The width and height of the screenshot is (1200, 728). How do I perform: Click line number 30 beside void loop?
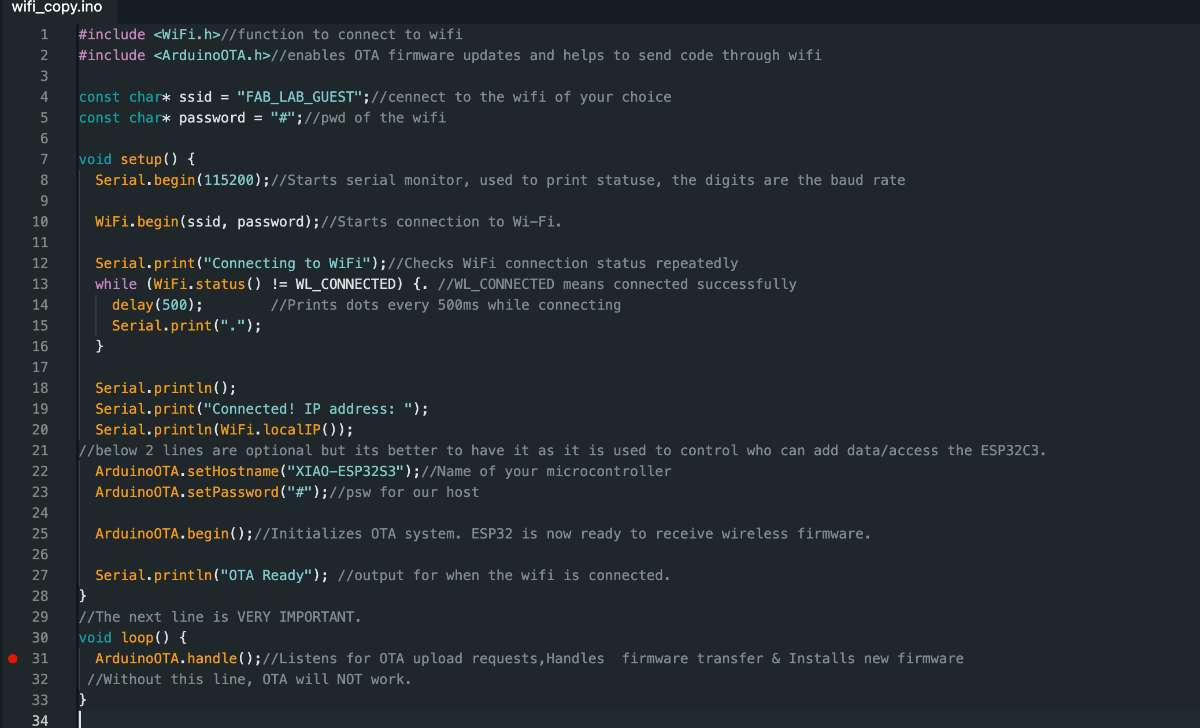(x=40, y=637)
